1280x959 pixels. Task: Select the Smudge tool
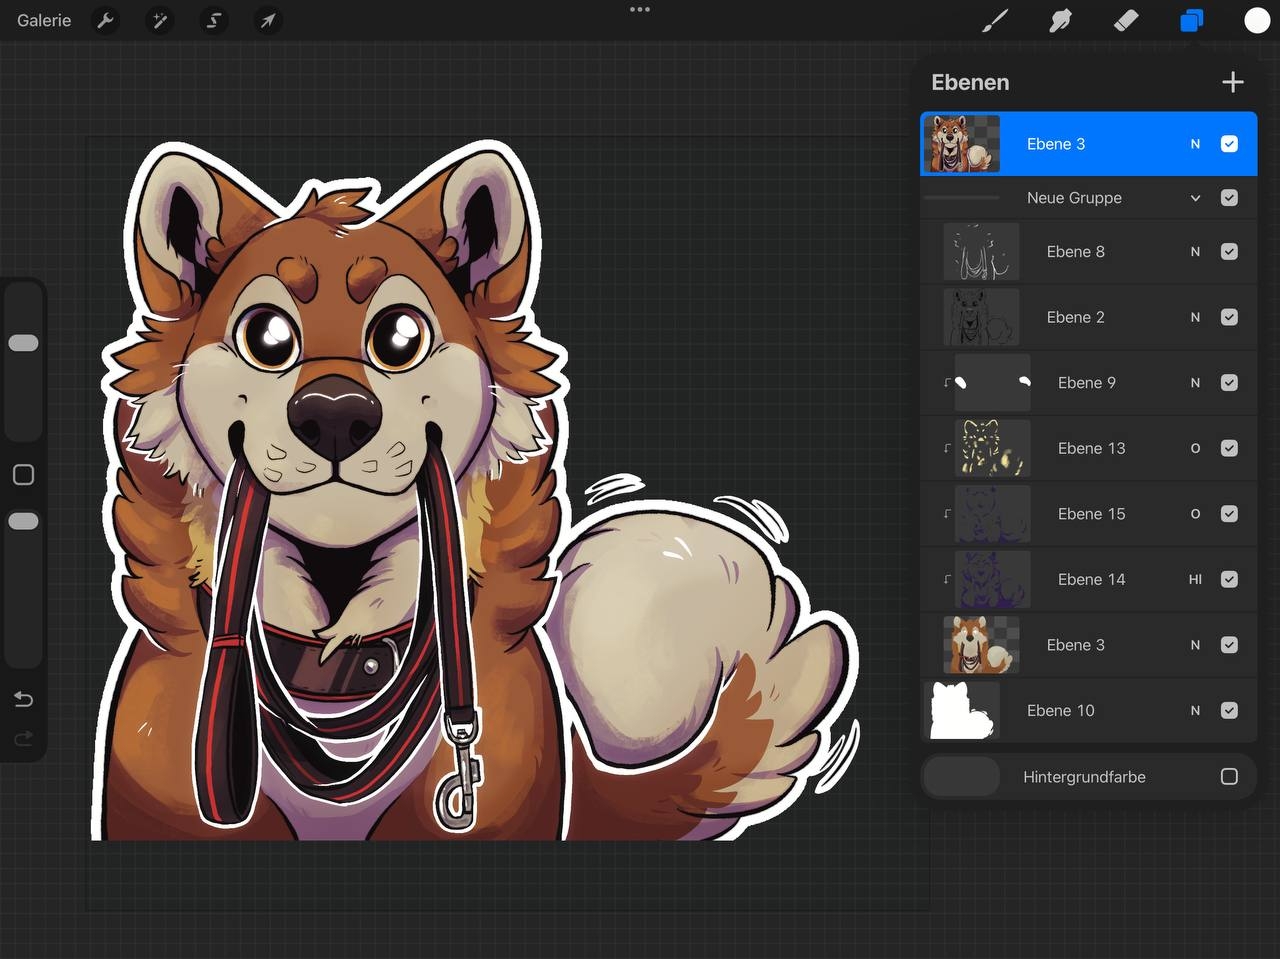click(x=1060, y=20)
